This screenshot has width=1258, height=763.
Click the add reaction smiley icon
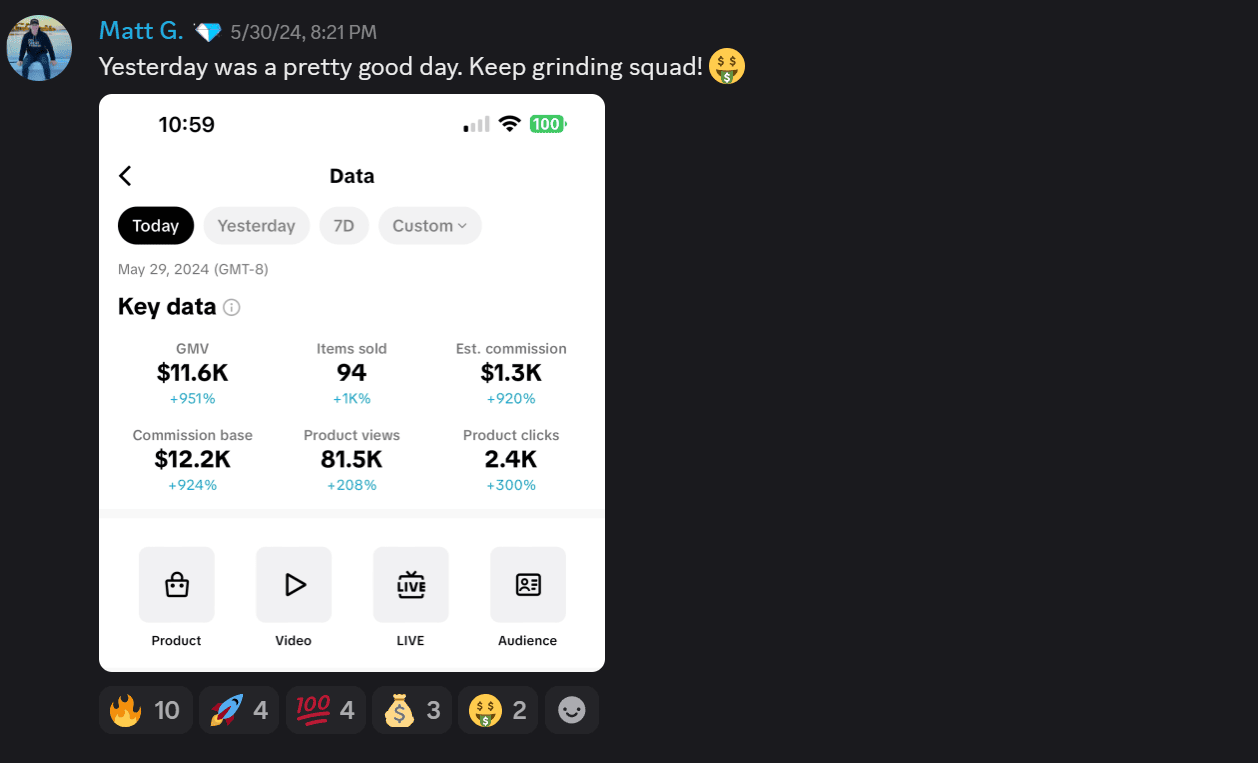pyautogui.click(x=572, y=710)
